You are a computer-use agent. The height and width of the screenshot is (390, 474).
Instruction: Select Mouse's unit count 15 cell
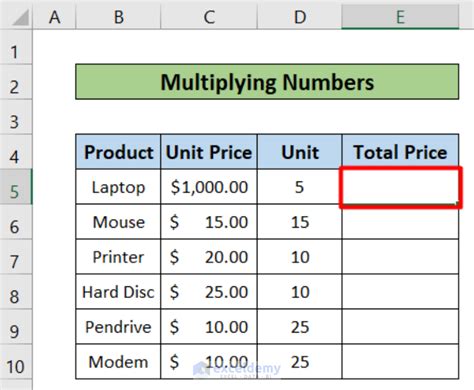300,222
